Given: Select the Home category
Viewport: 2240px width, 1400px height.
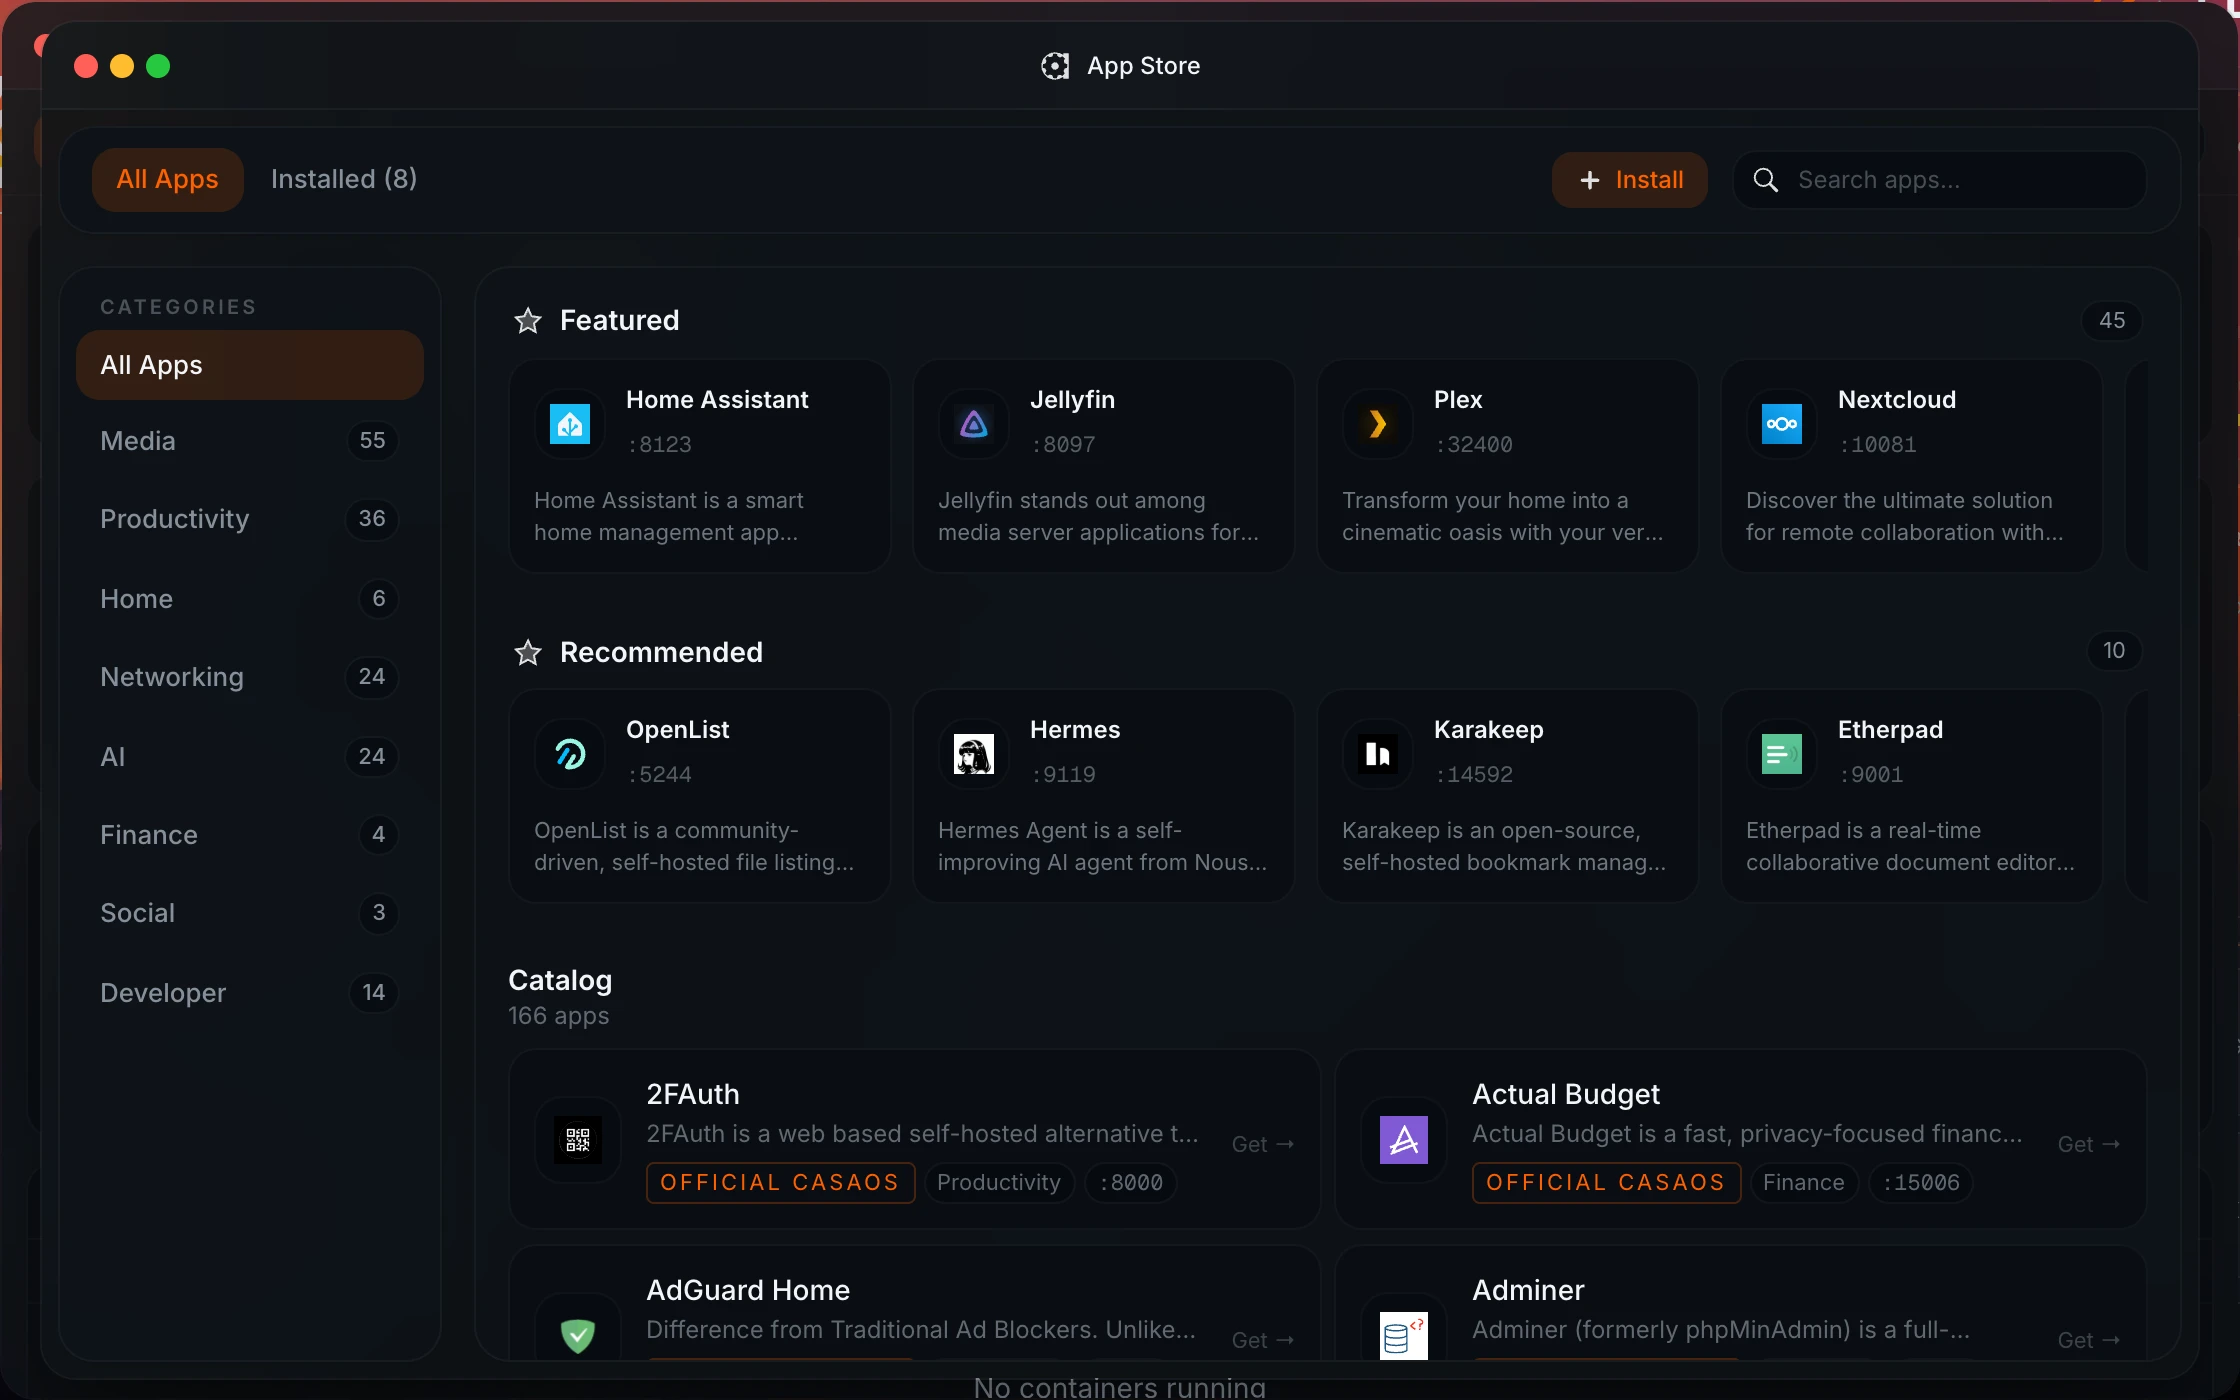Looking at the screenshot, I should click(250, 599).
